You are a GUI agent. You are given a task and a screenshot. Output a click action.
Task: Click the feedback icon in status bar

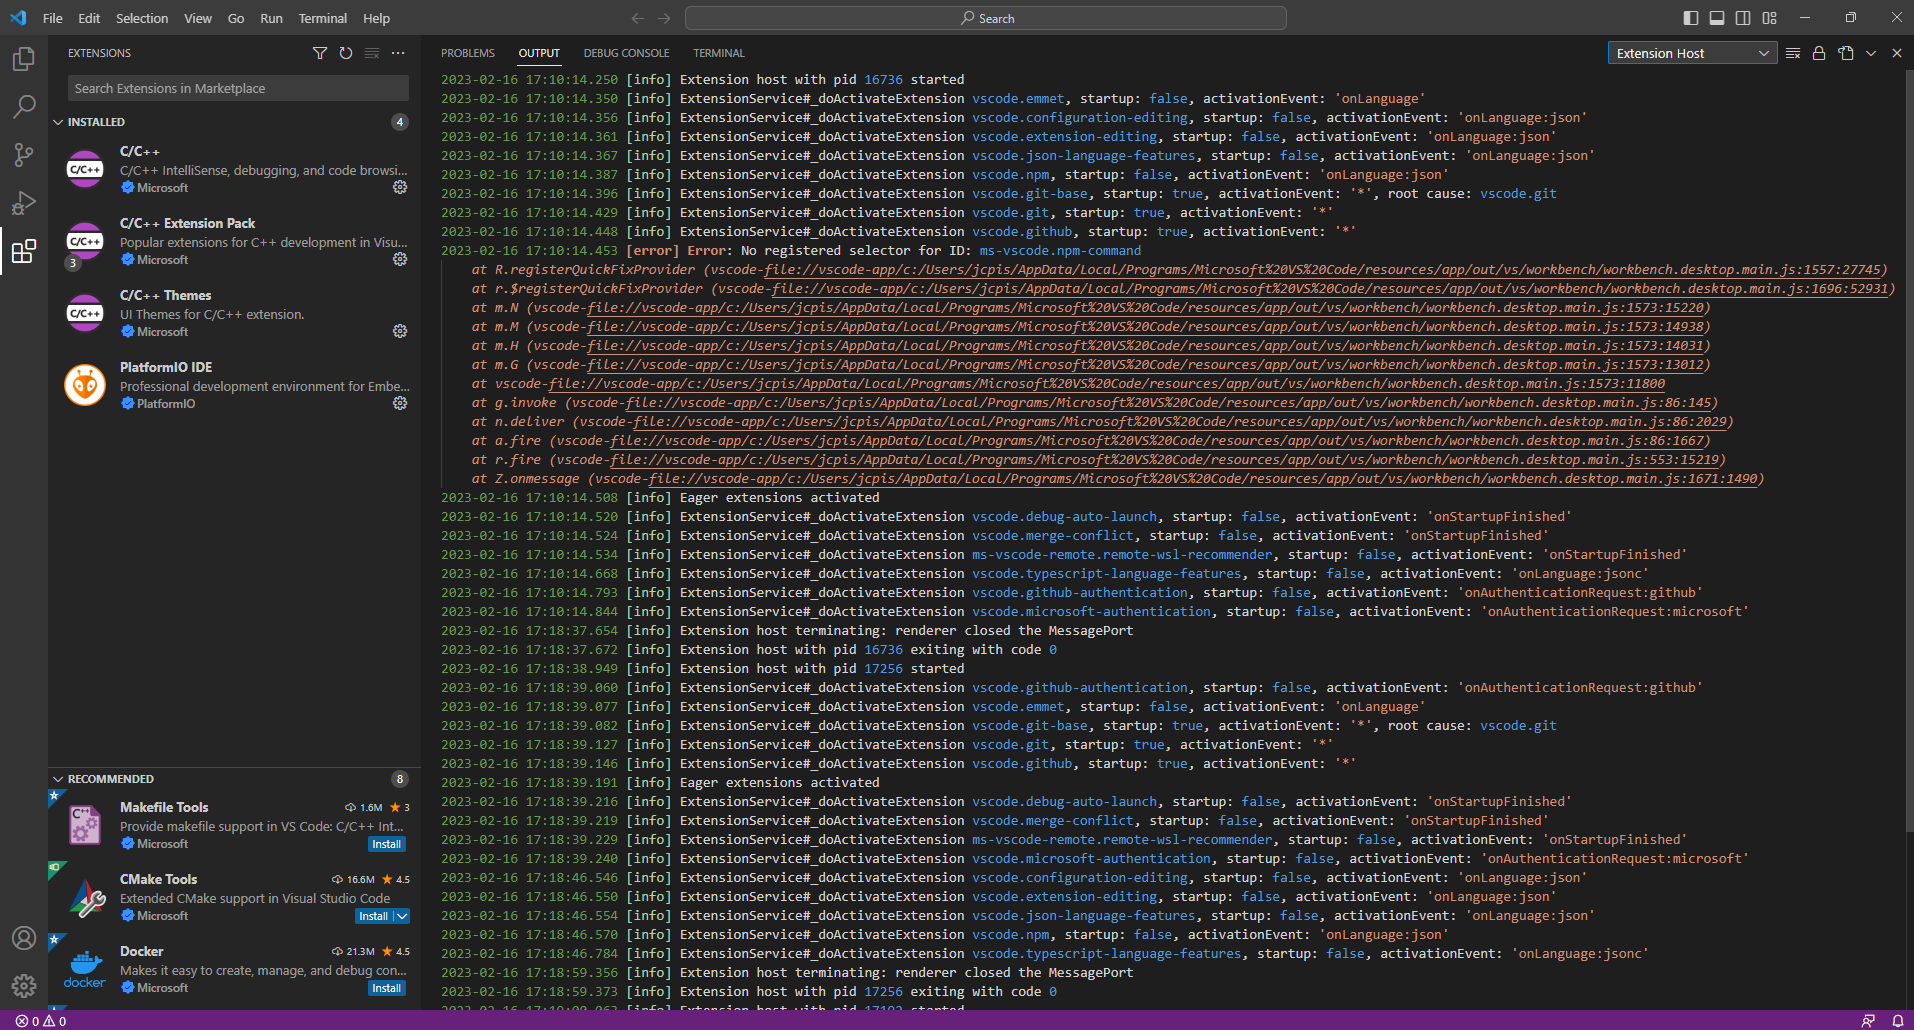click(1868, 1021)
